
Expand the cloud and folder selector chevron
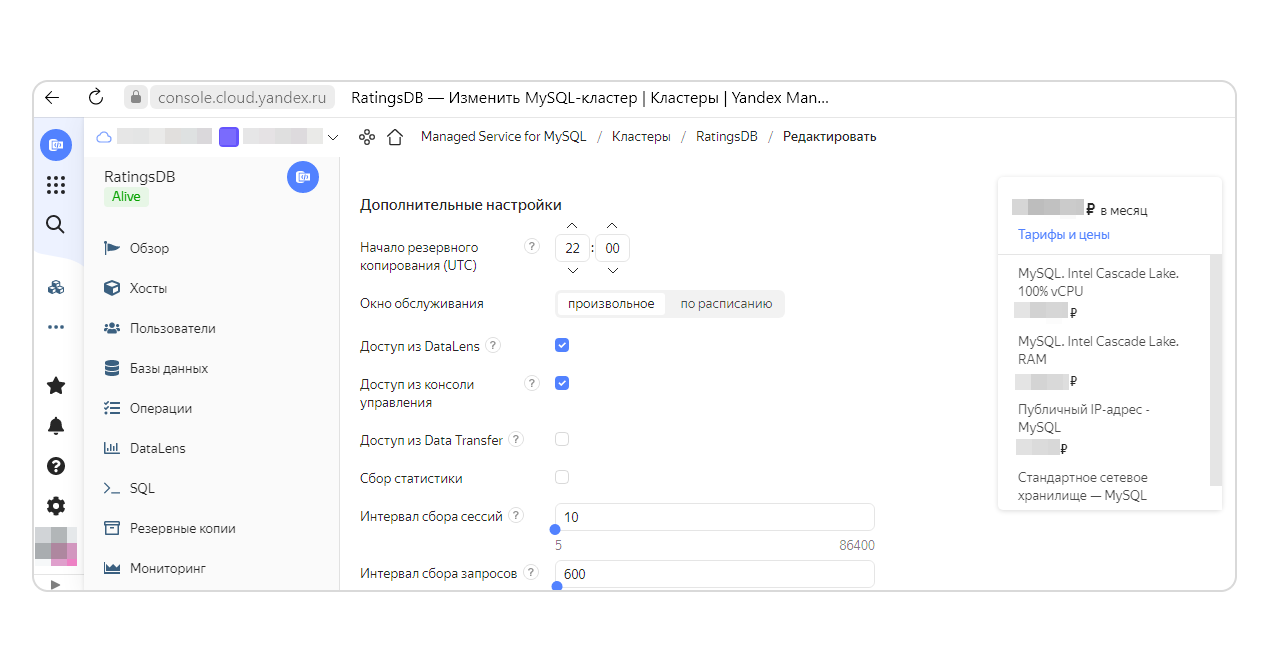(333, 138)
